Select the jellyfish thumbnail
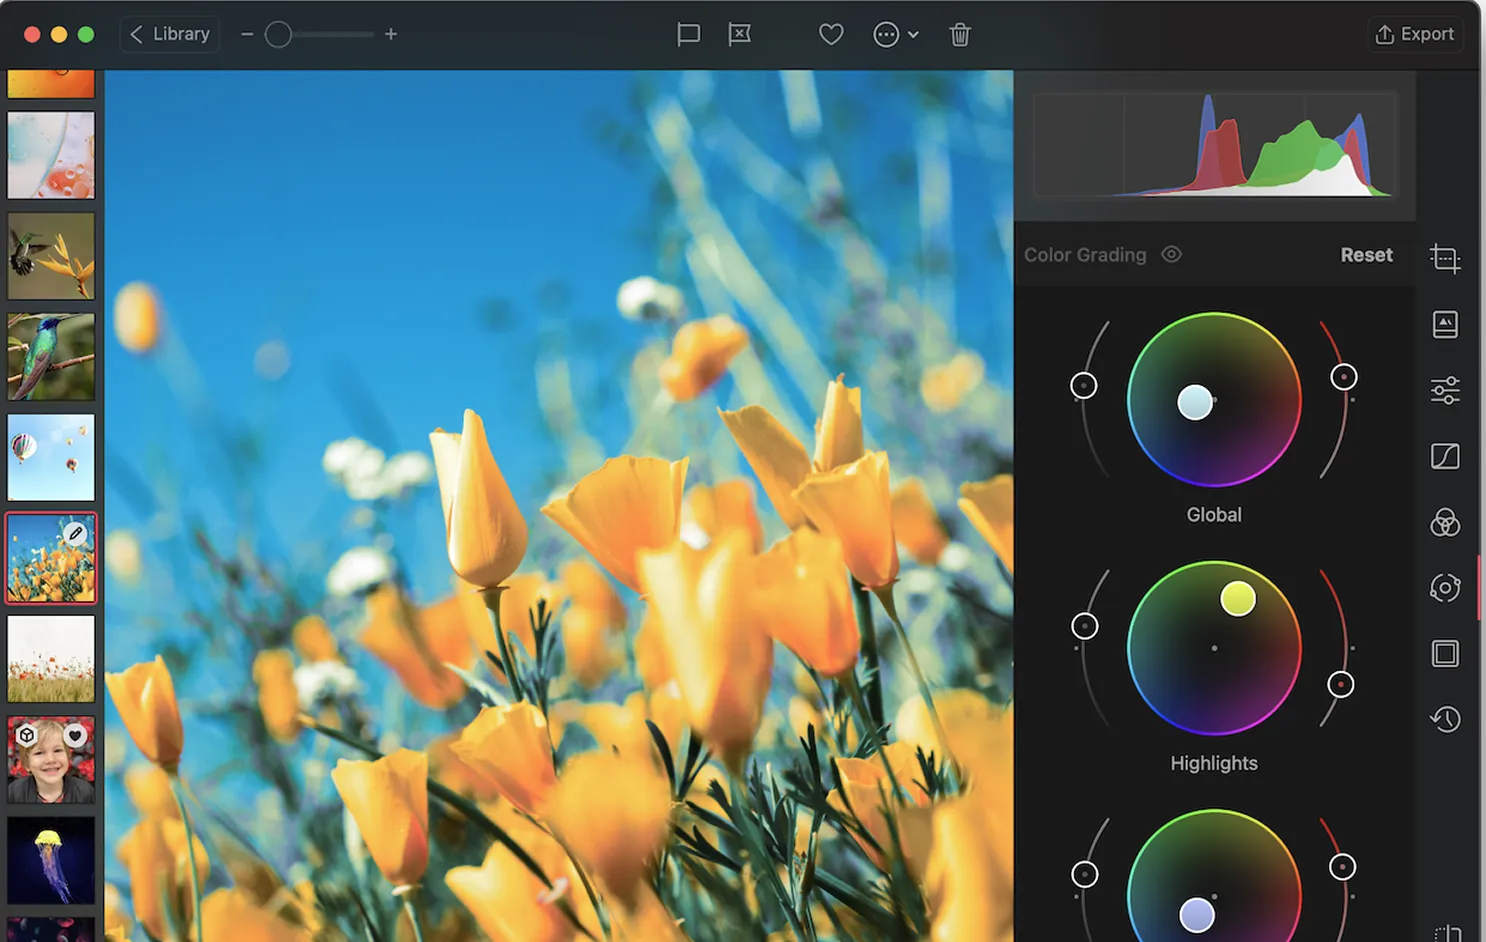Viewport: 1486px width, 942px height. point(51,861)
